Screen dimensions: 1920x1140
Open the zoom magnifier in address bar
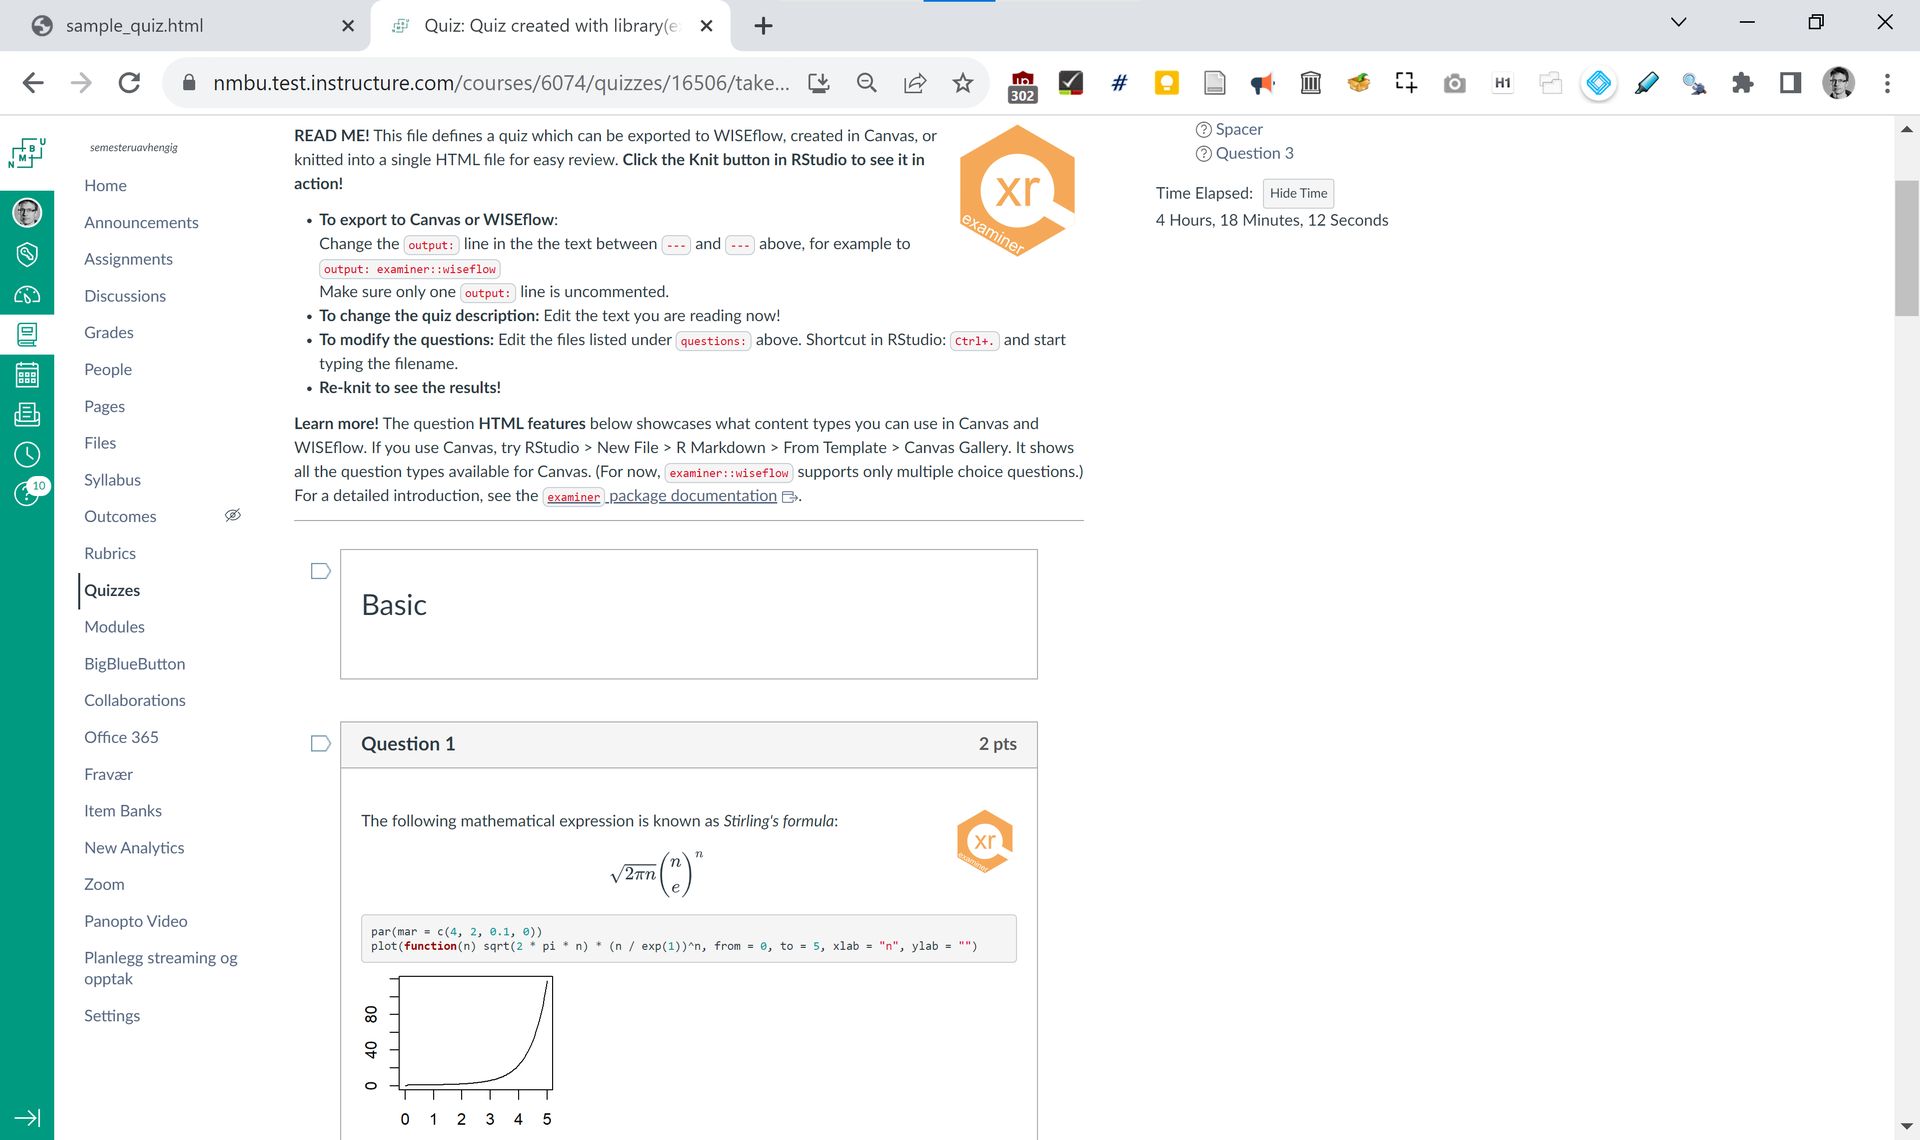[867, 83]
